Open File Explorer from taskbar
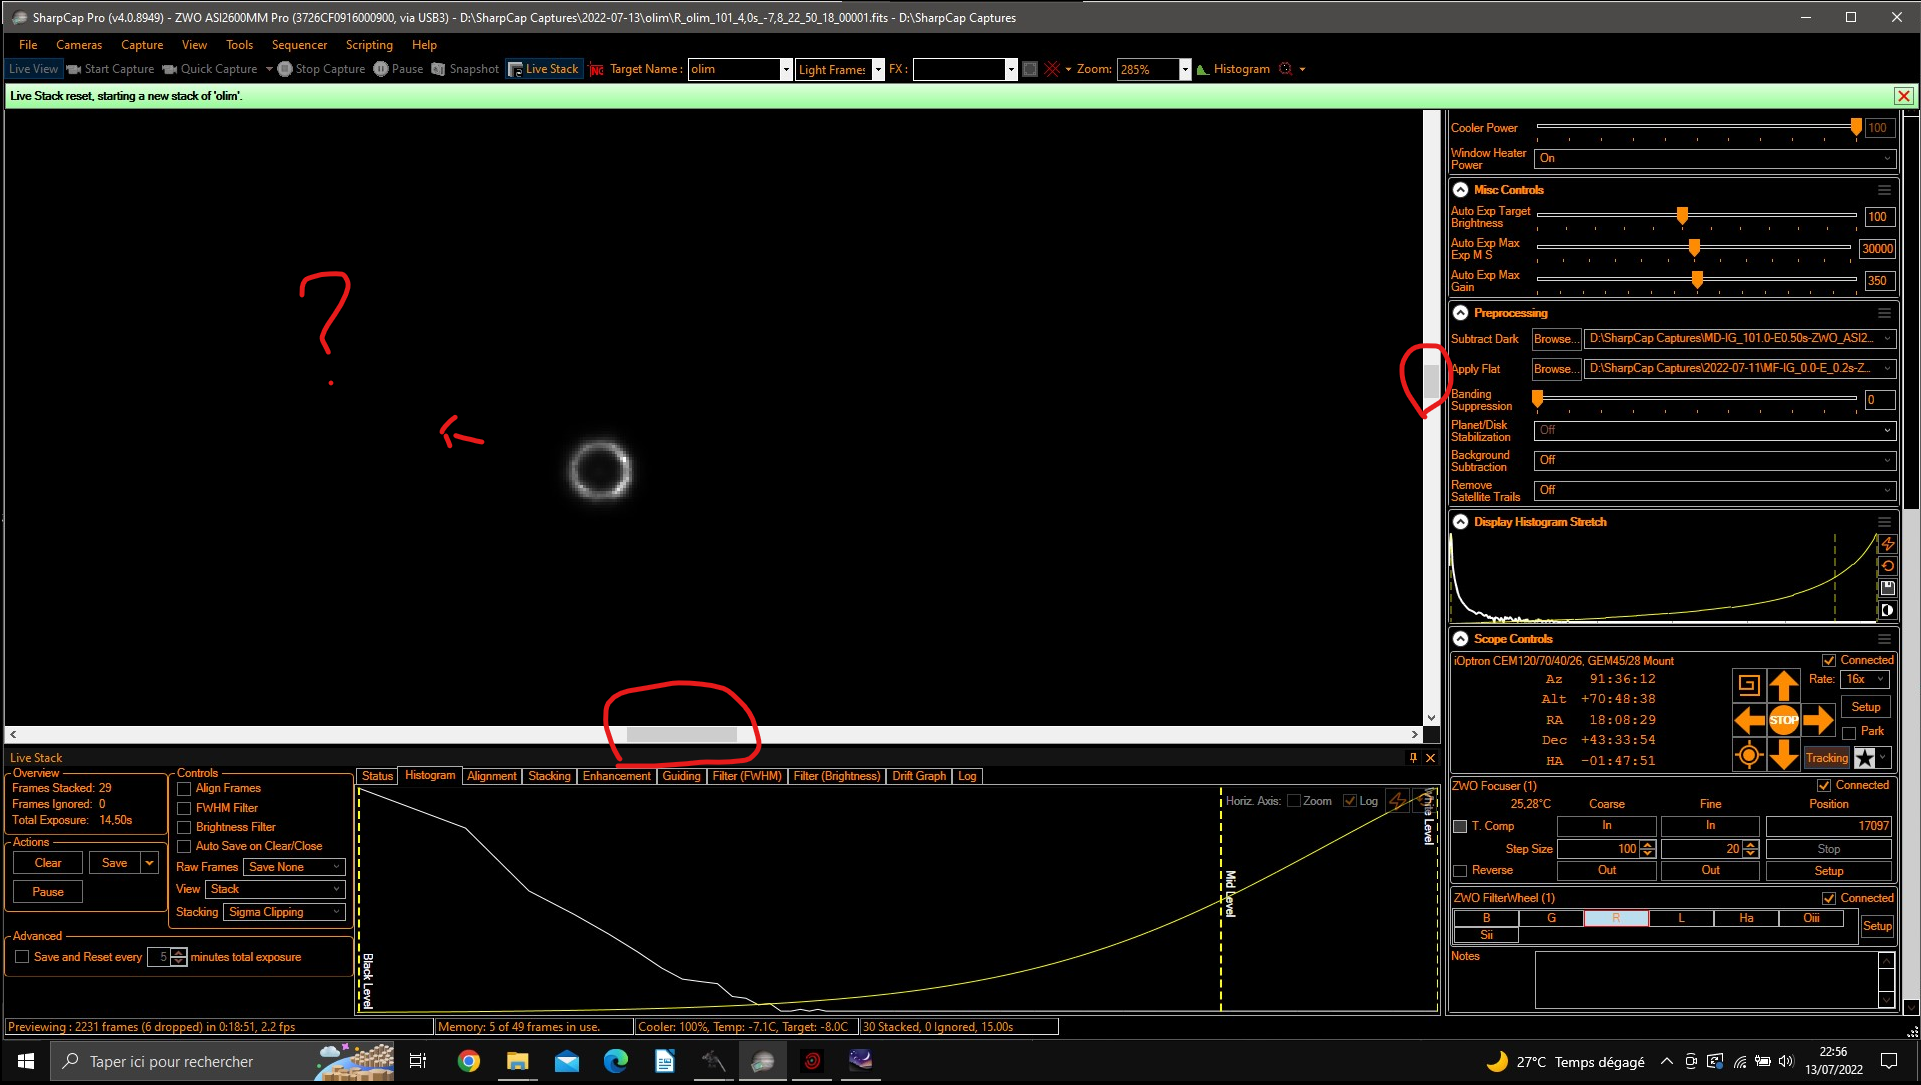The image size is (1921, 1085). click(517, 1061)
